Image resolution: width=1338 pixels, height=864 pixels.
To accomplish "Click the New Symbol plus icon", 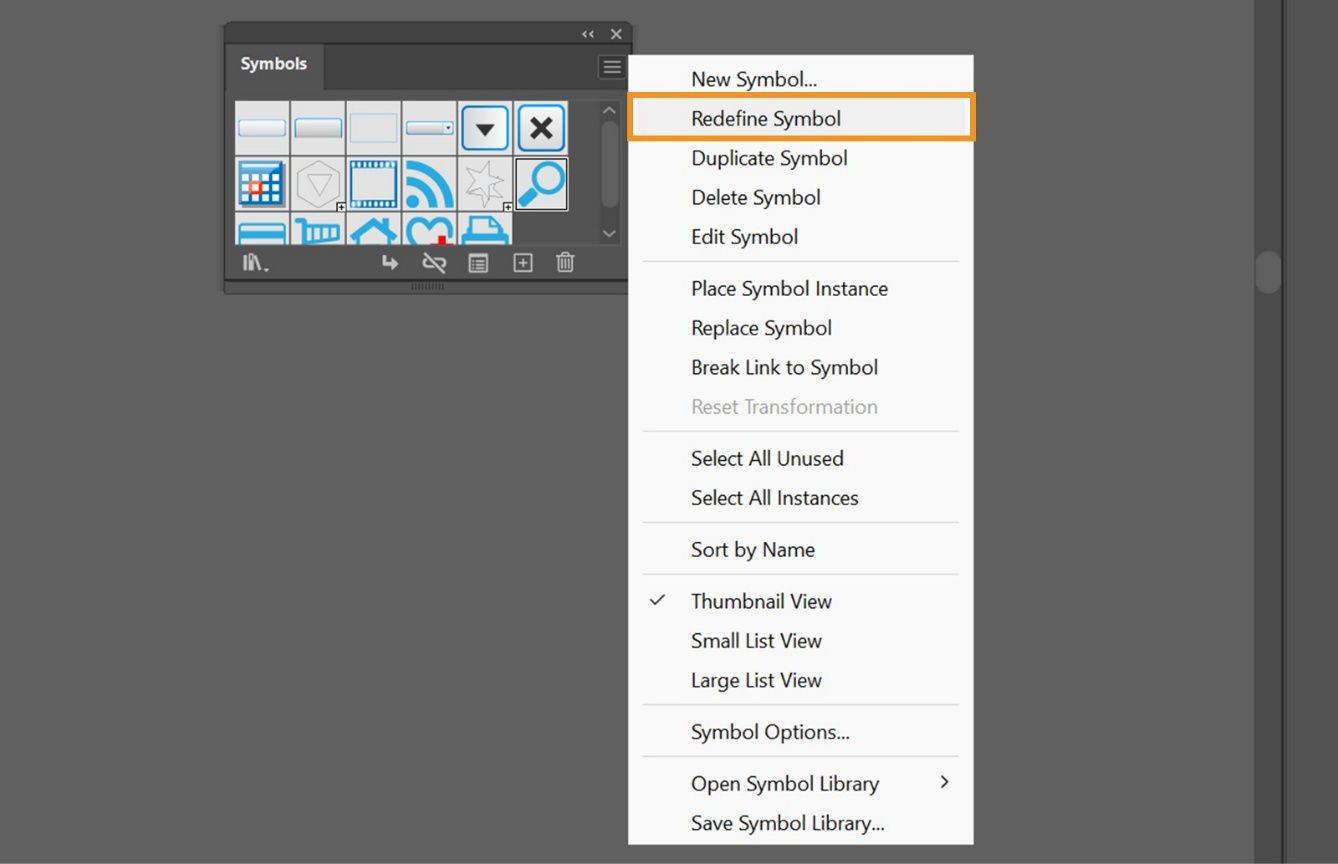I will pyautogui.click(x=523, y=263).
